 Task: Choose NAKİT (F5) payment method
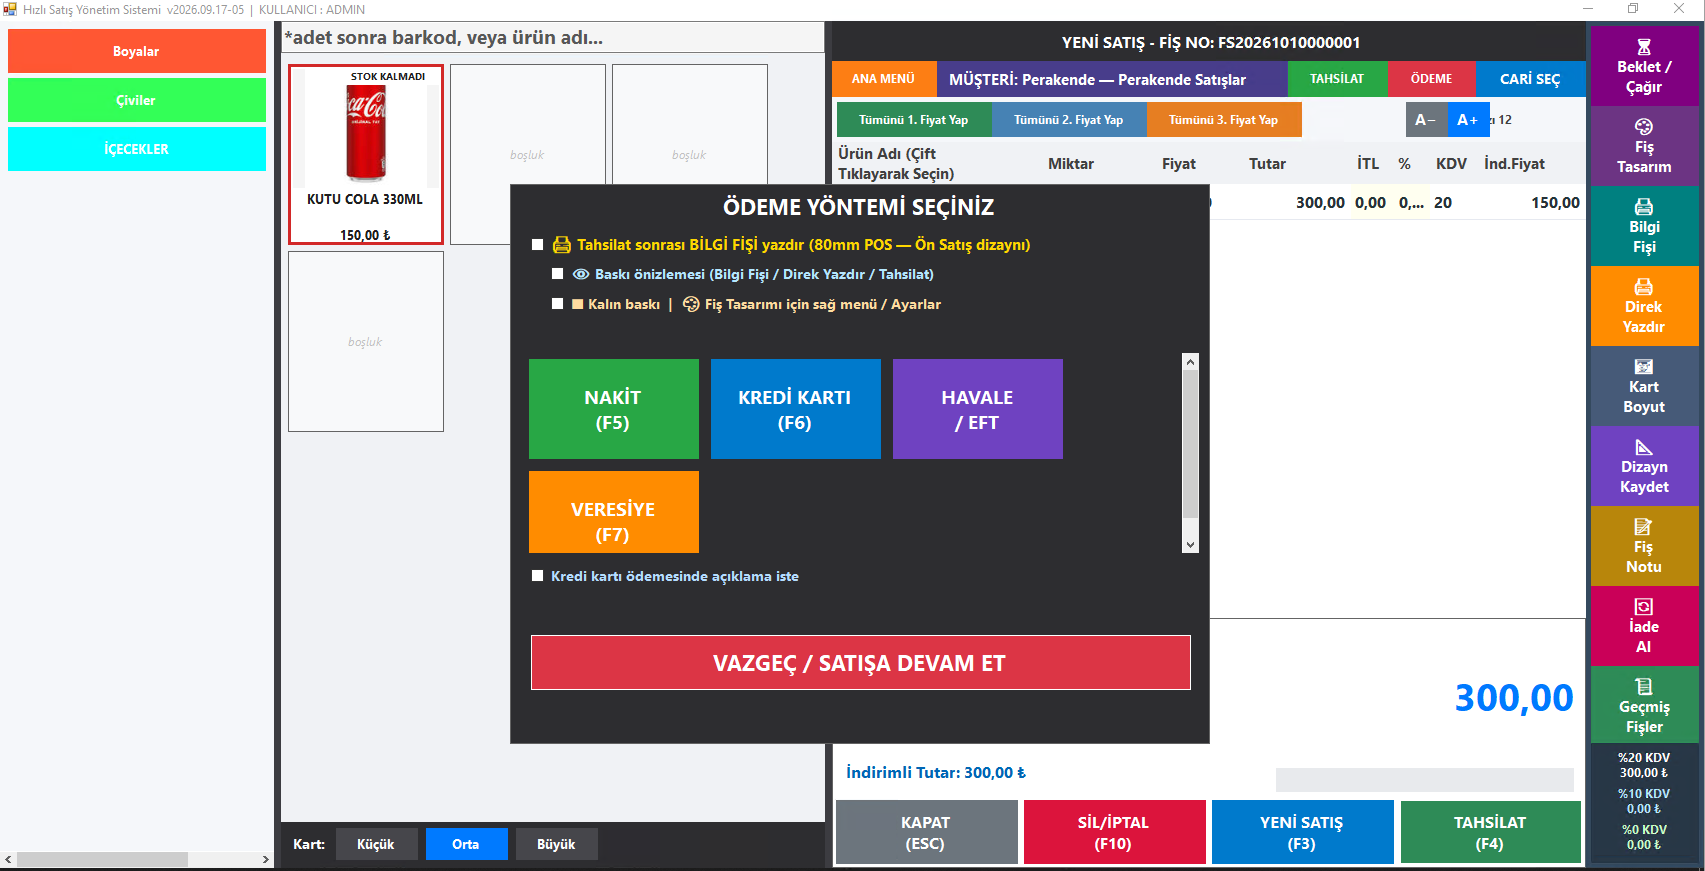614,409
